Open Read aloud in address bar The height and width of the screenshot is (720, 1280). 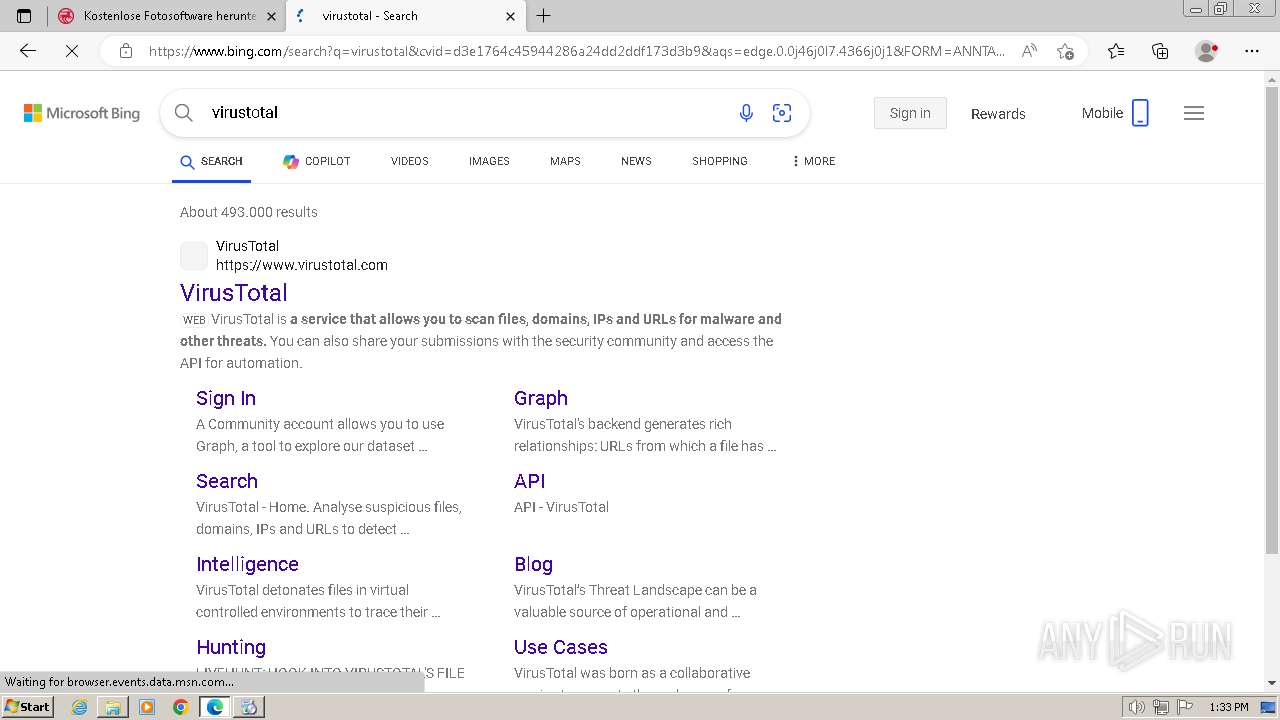(x=1029, y=51)
